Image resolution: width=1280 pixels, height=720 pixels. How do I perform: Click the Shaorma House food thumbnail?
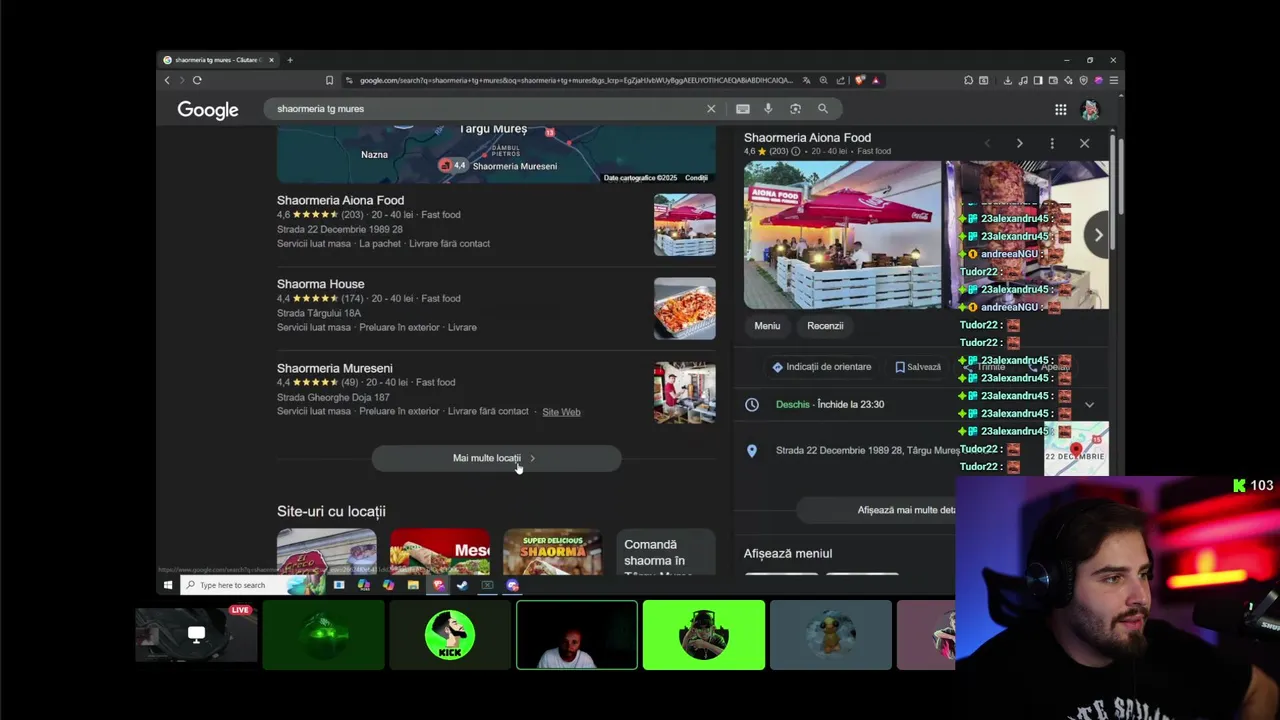(x=684, y=309)
